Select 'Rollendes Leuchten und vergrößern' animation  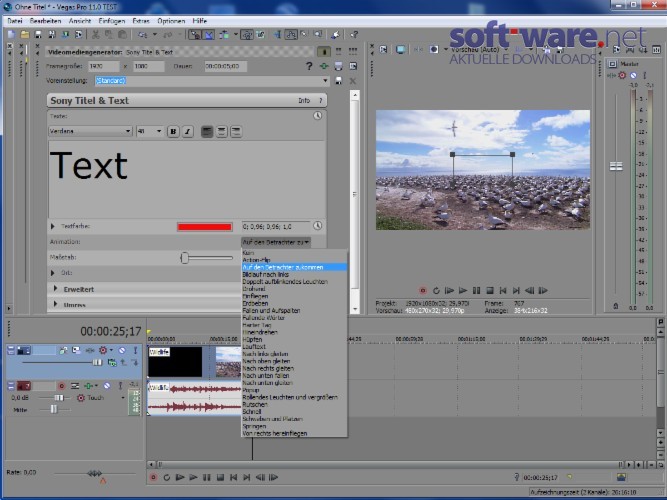290,397
